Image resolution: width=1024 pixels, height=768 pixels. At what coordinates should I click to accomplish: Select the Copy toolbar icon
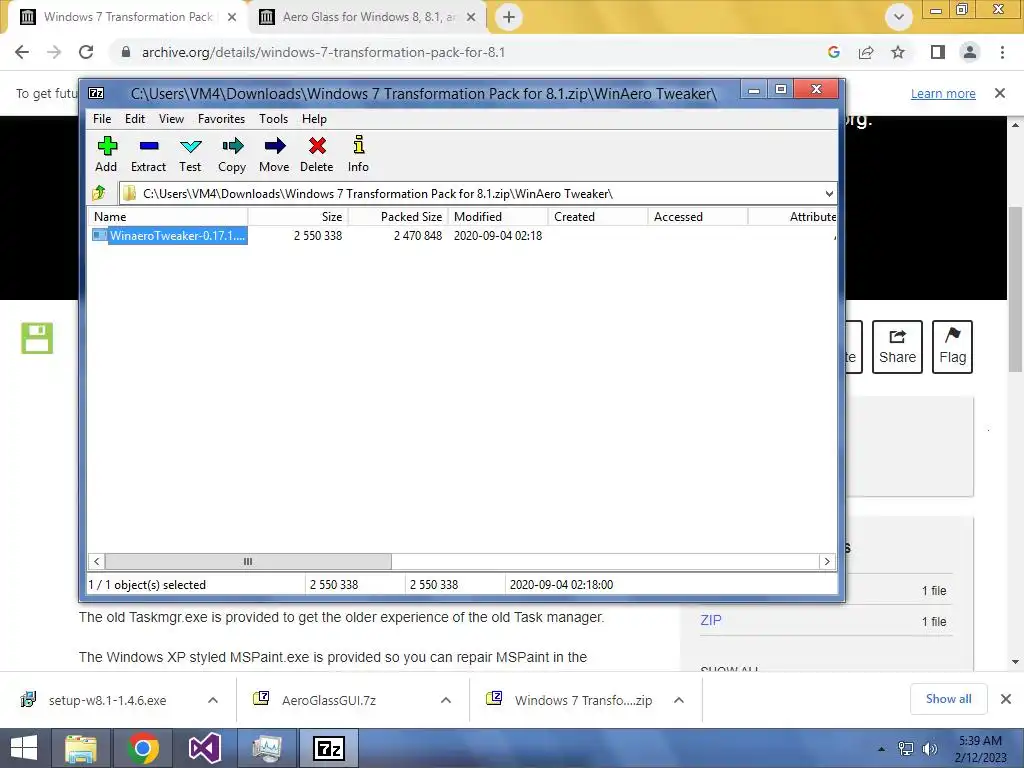[x=232, y=154]
